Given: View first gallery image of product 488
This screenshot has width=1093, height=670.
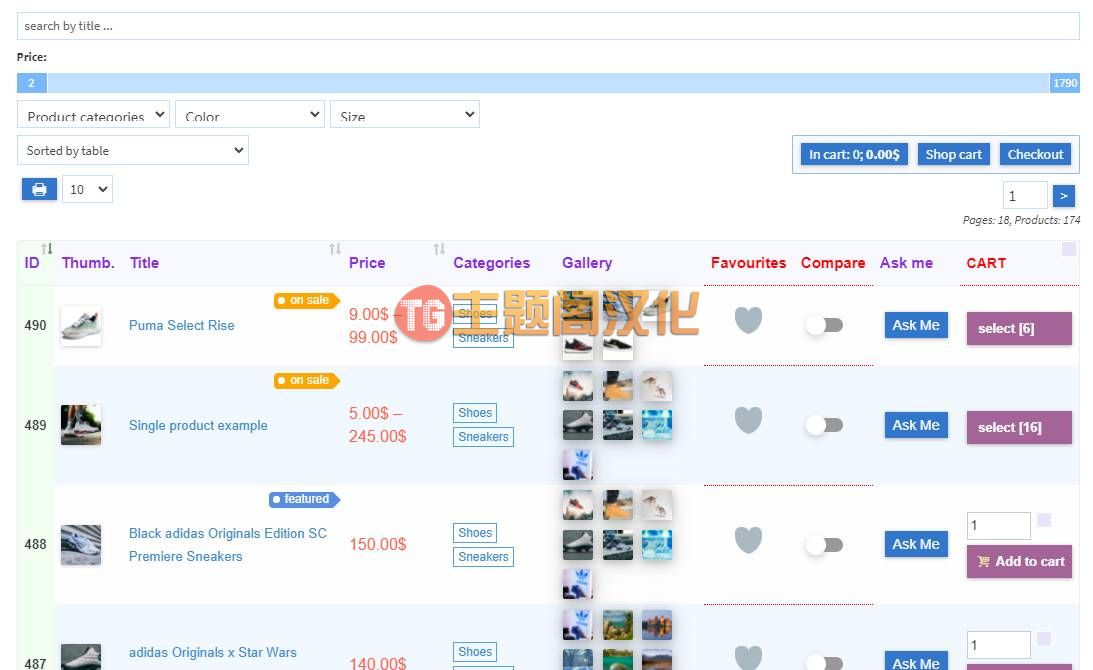Looking at the screenshot, I should click(578, 505).
